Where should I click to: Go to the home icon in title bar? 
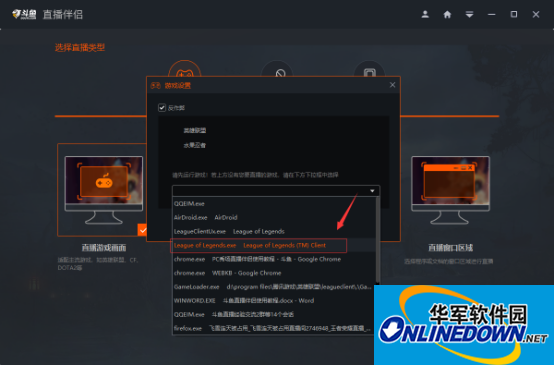click(447, 14)
